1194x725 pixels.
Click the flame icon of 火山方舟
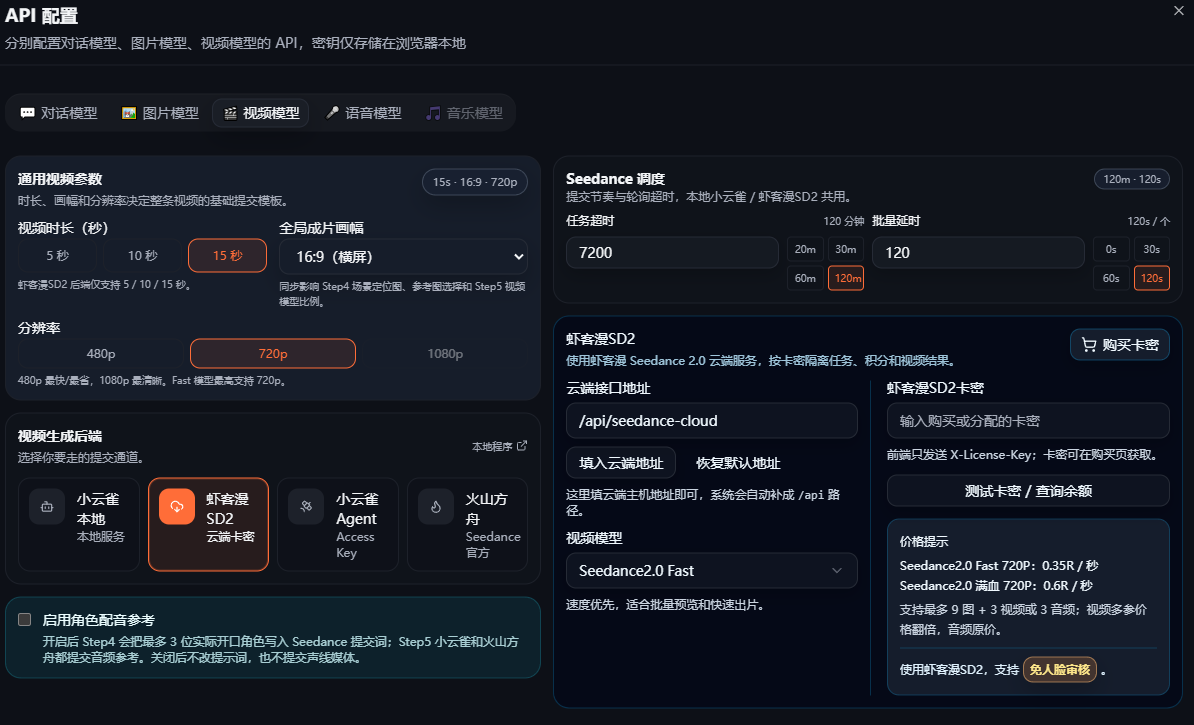[436, 506]
